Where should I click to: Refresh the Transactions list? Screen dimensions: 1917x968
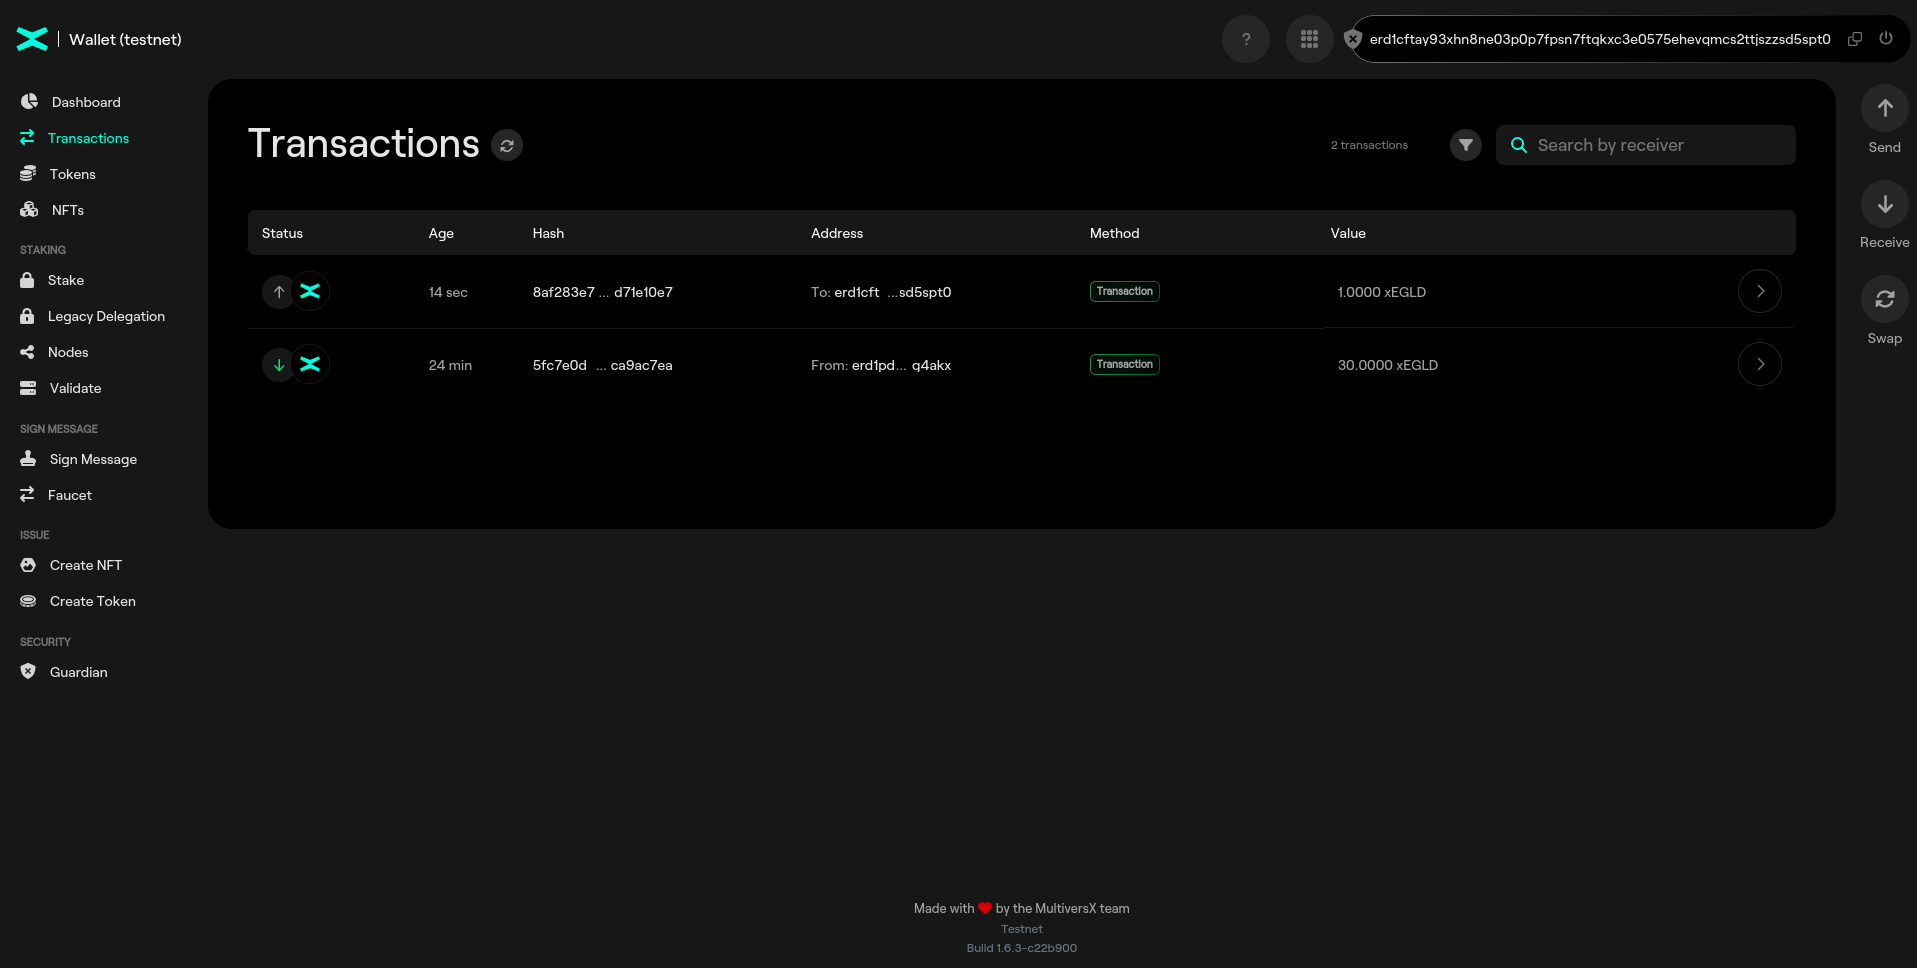coord(507,146)
